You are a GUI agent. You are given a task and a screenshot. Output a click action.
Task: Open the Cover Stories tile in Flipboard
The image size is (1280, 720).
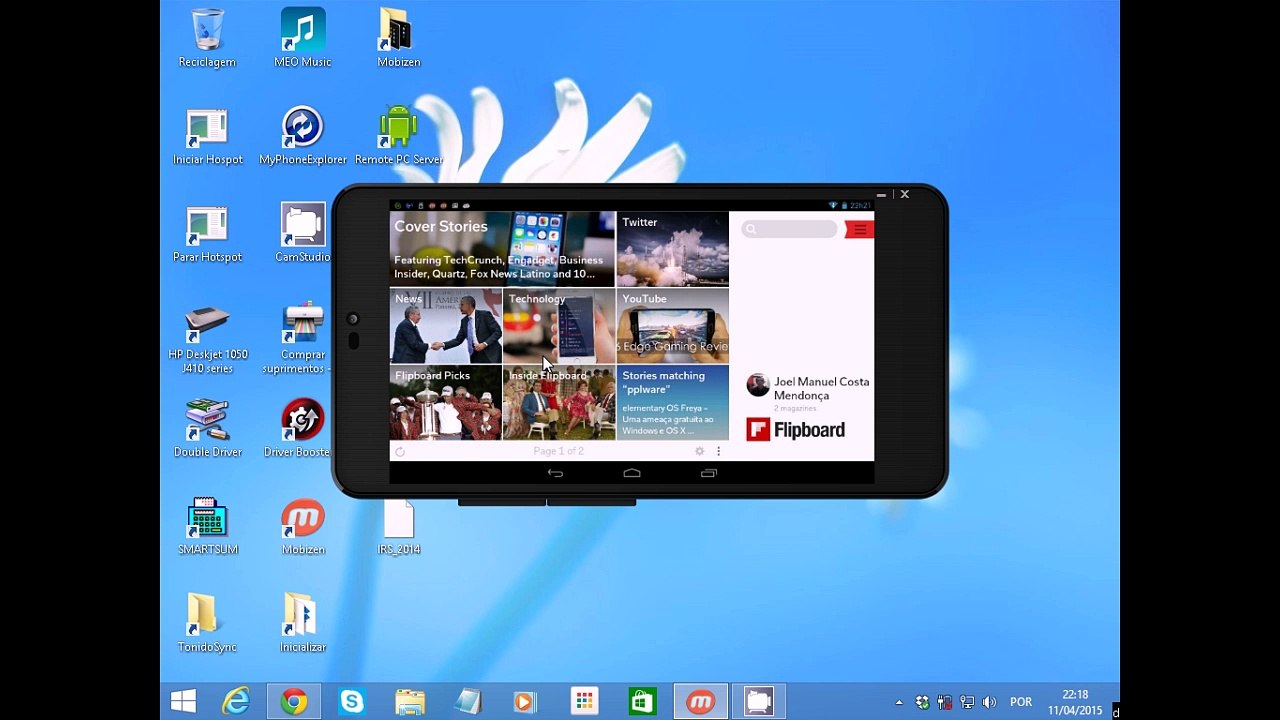(x=502, y=249)
